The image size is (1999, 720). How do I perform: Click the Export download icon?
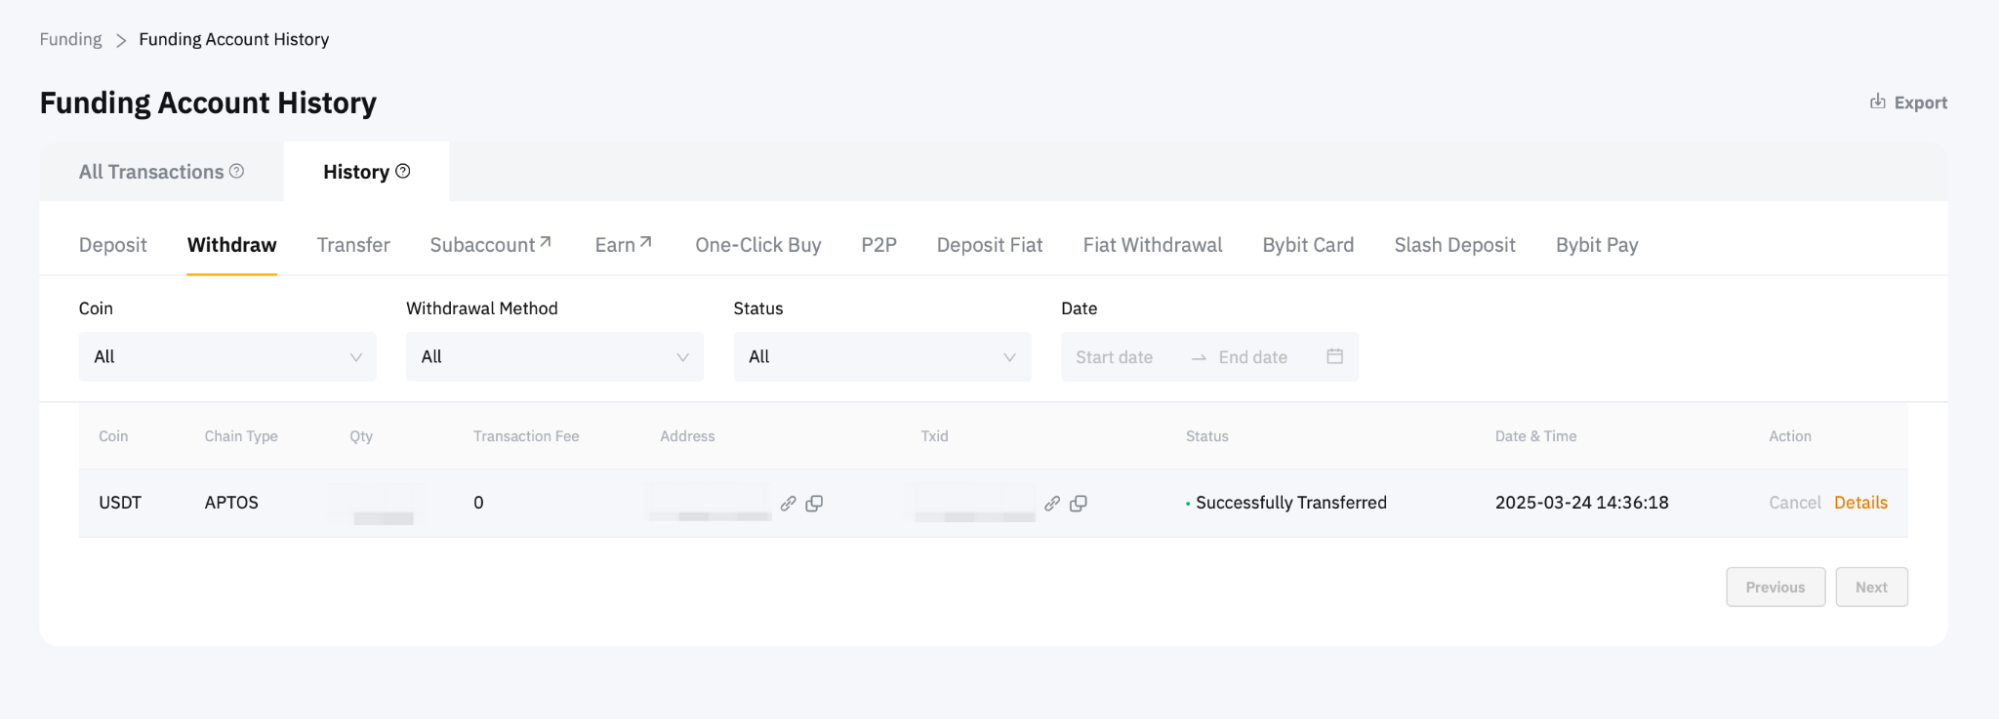1877,102
